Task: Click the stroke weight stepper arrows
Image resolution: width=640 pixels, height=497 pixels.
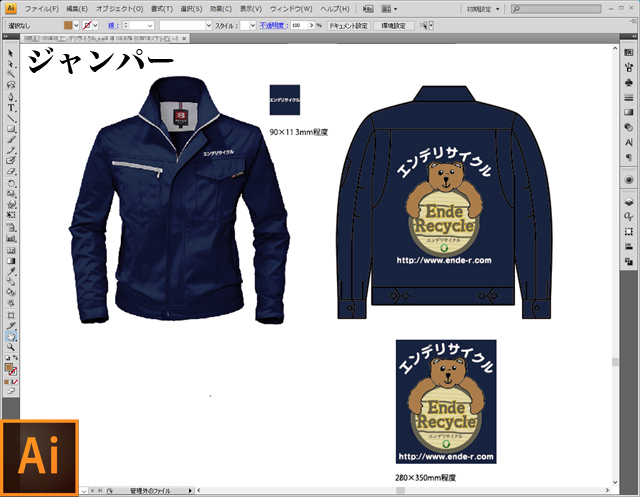Action: coord(126,25)
